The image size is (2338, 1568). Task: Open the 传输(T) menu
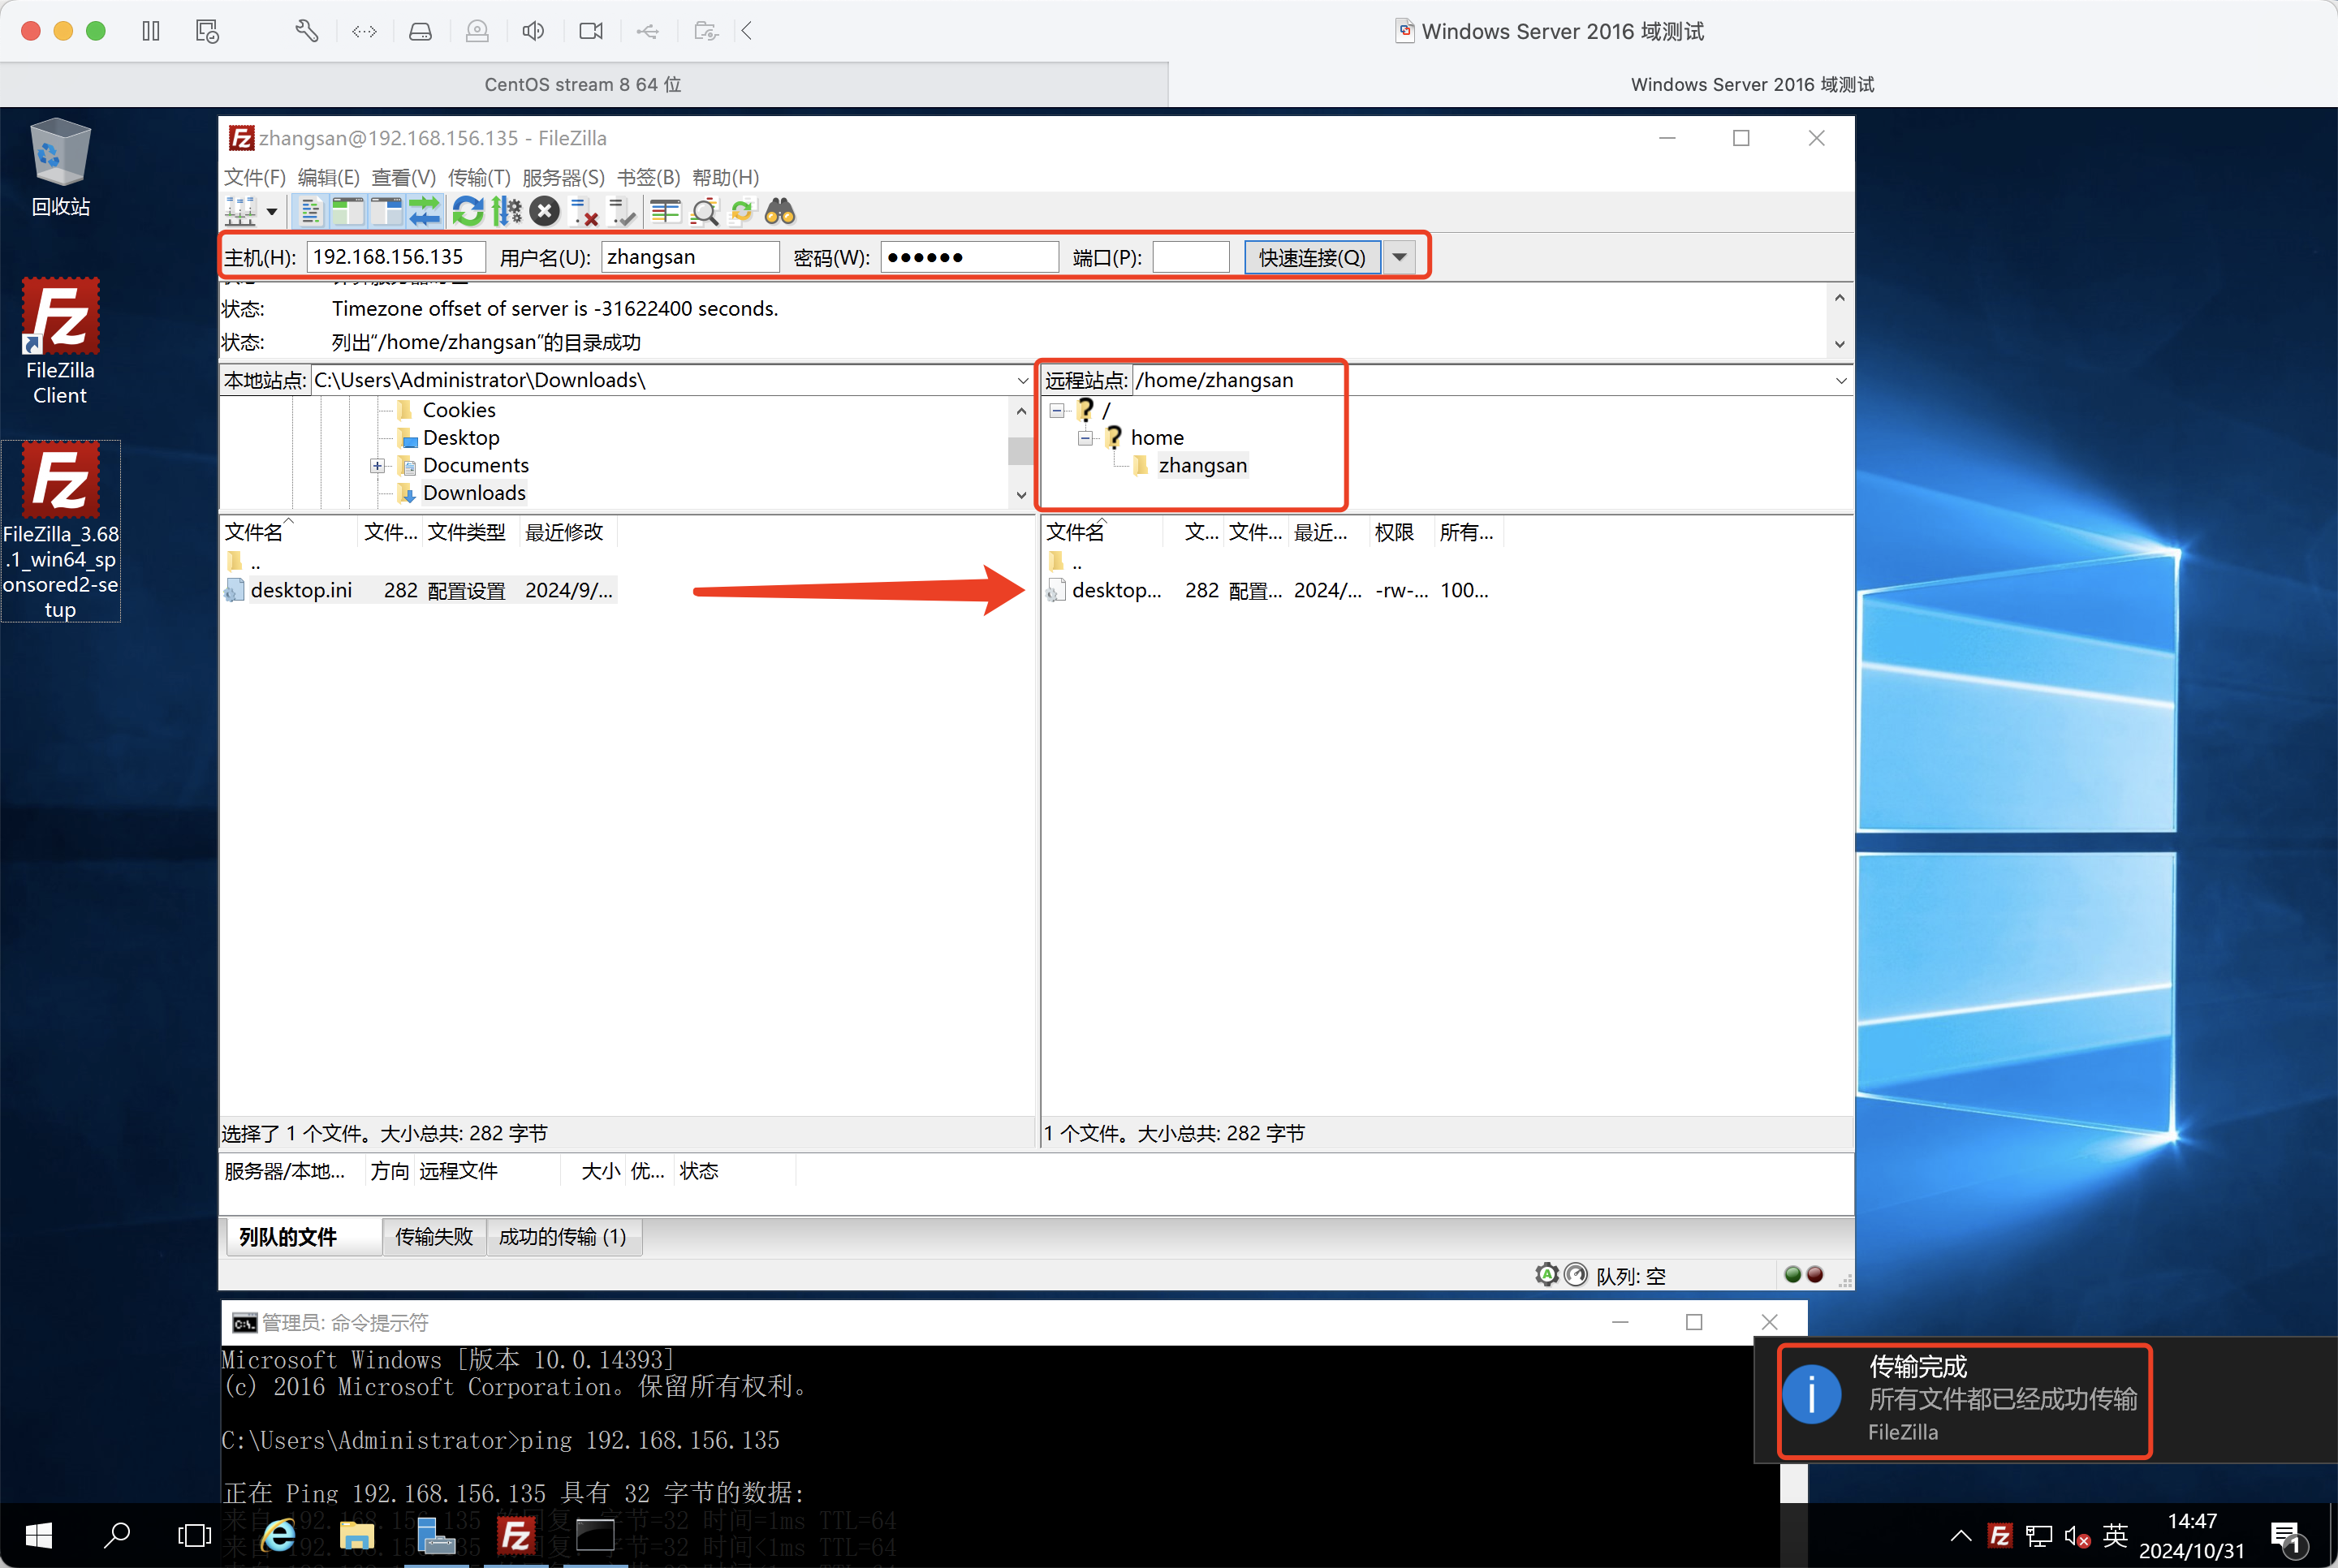[478, 177]
